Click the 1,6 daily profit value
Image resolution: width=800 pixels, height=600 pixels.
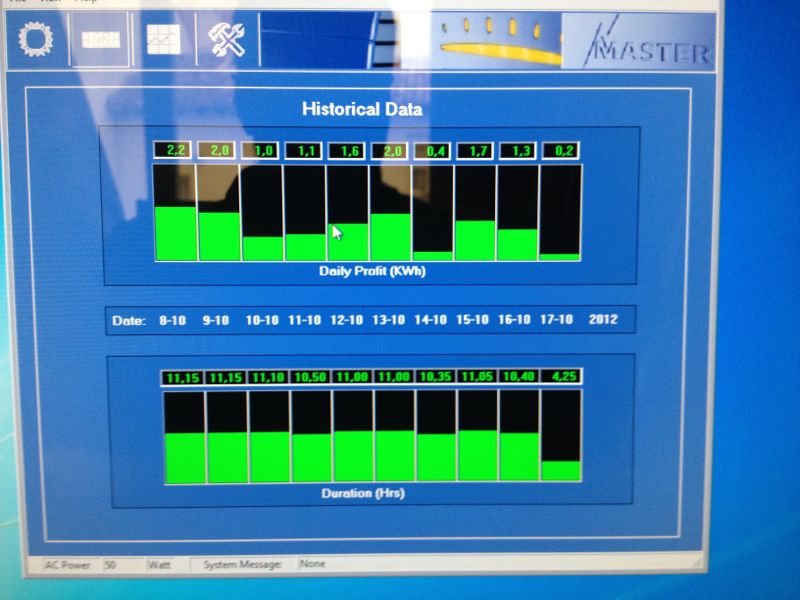point(347,151)
